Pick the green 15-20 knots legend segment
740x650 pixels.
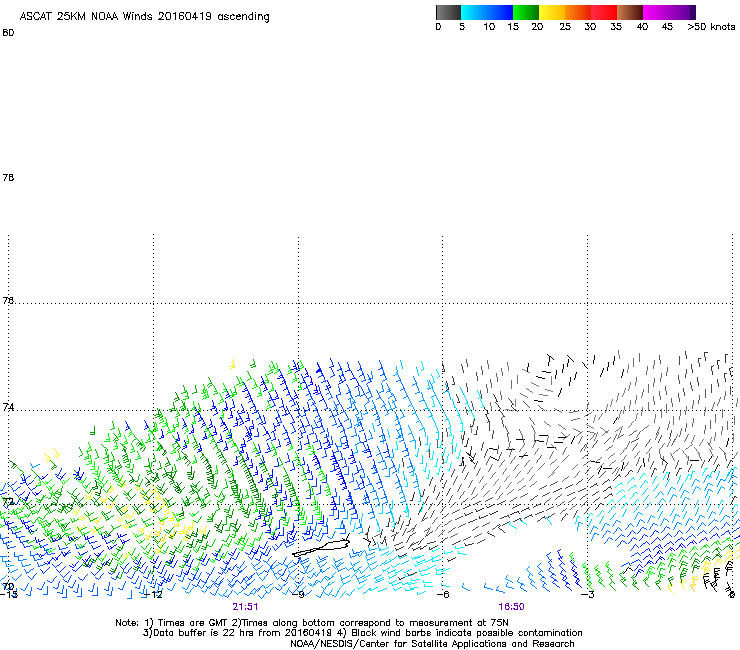(x=526, y=12)
